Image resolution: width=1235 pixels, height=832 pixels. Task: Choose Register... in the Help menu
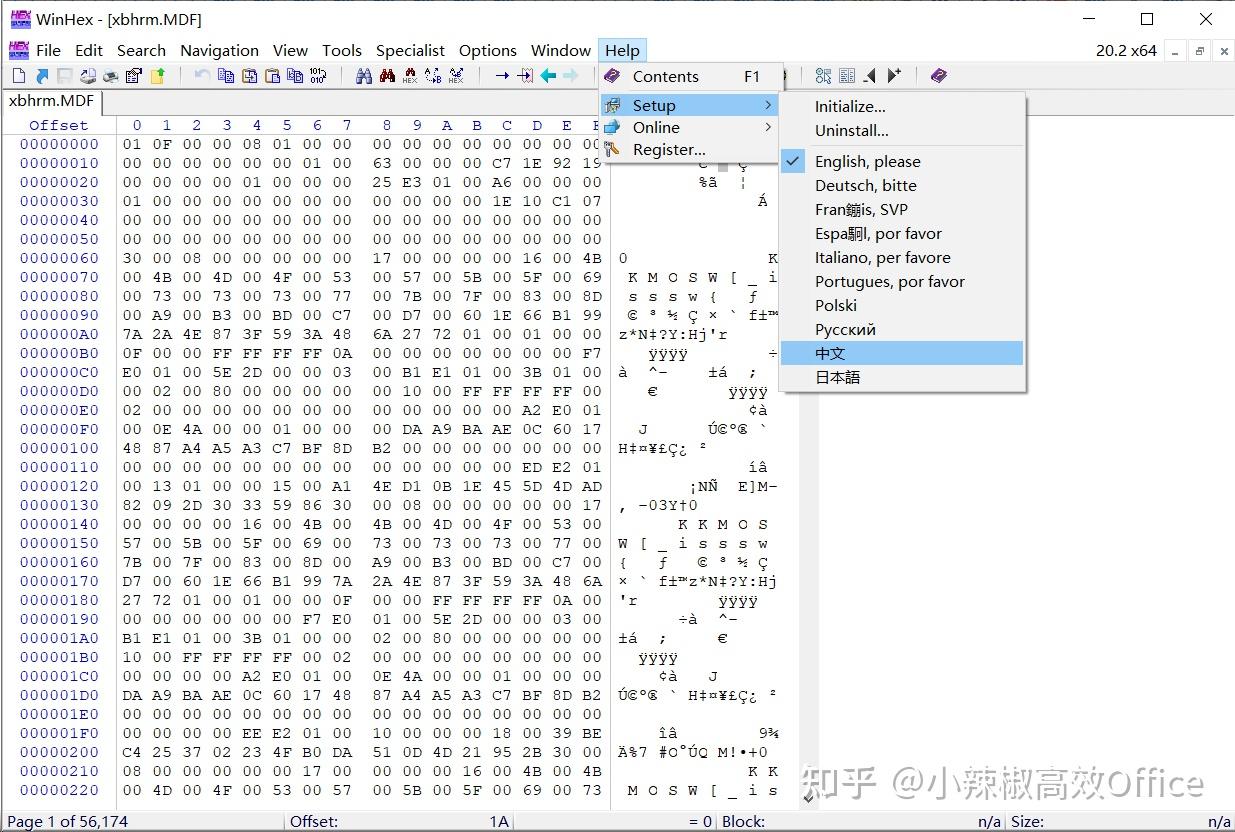(689, 150)
